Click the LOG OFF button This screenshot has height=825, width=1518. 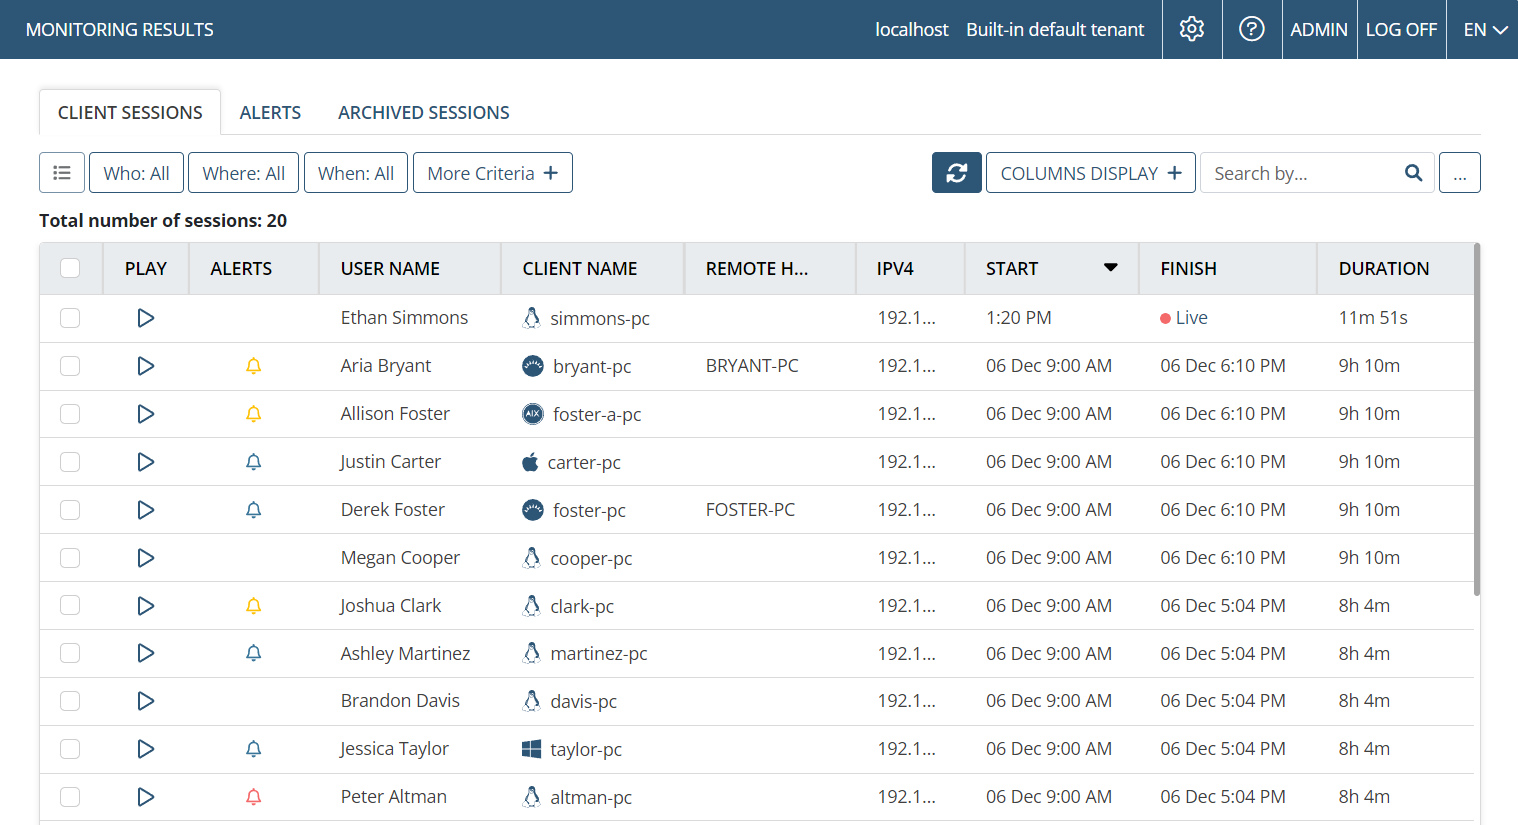[1400, 30]
